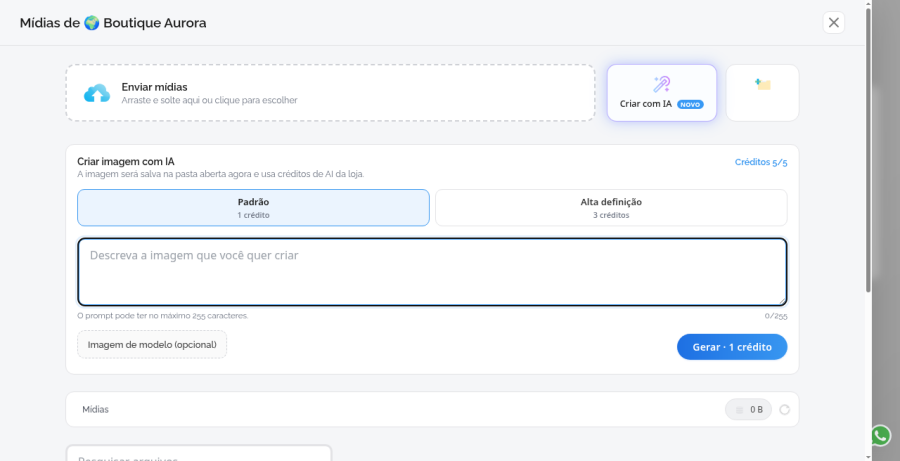
Task: Click the magic wand AI icon
Action: point(662,84)
